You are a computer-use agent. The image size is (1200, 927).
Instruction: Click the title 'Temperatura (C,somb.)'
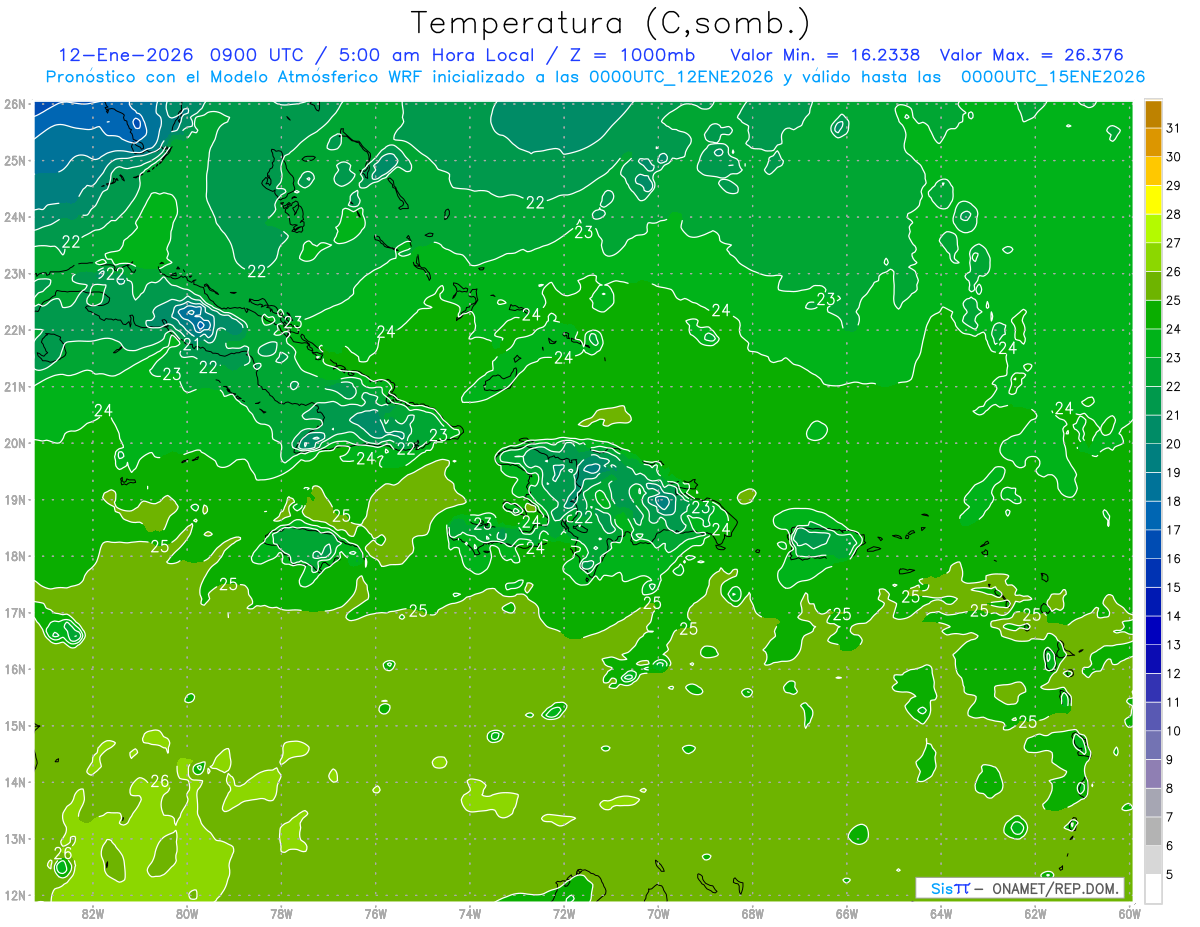[x=610, y=23]
